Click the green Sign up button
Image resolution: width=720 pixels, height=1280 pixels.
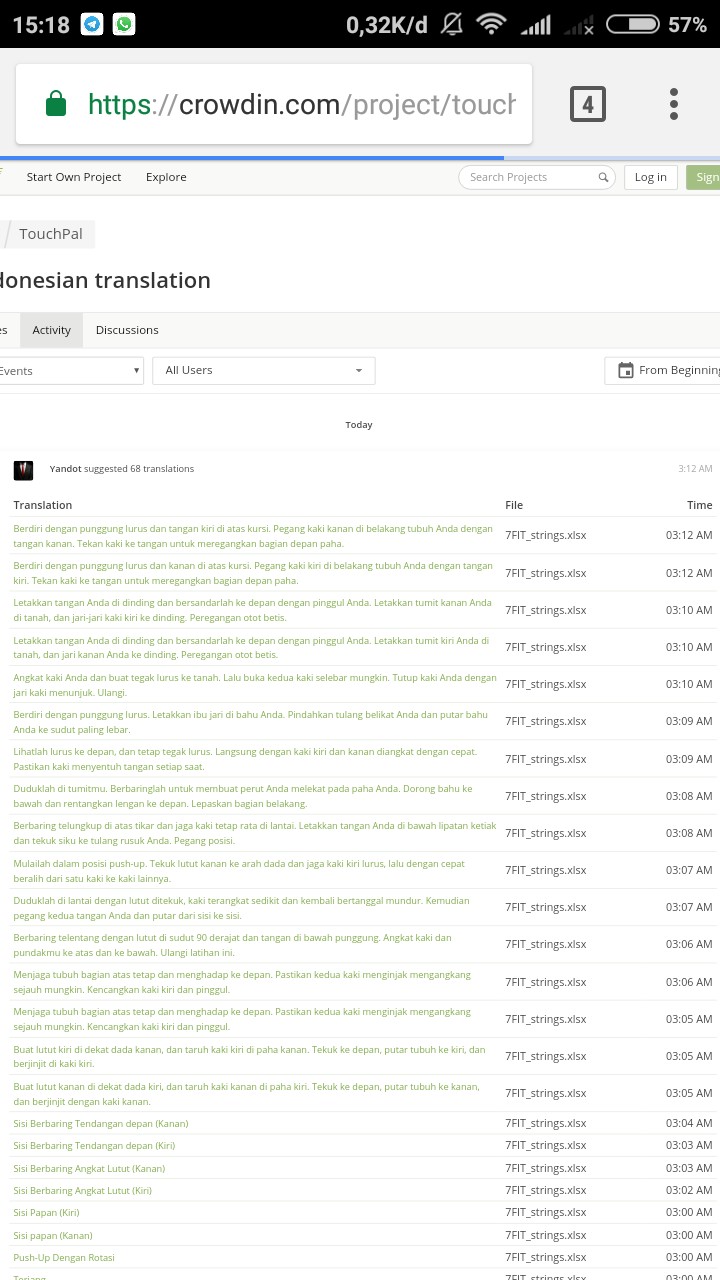coord(703,177)
